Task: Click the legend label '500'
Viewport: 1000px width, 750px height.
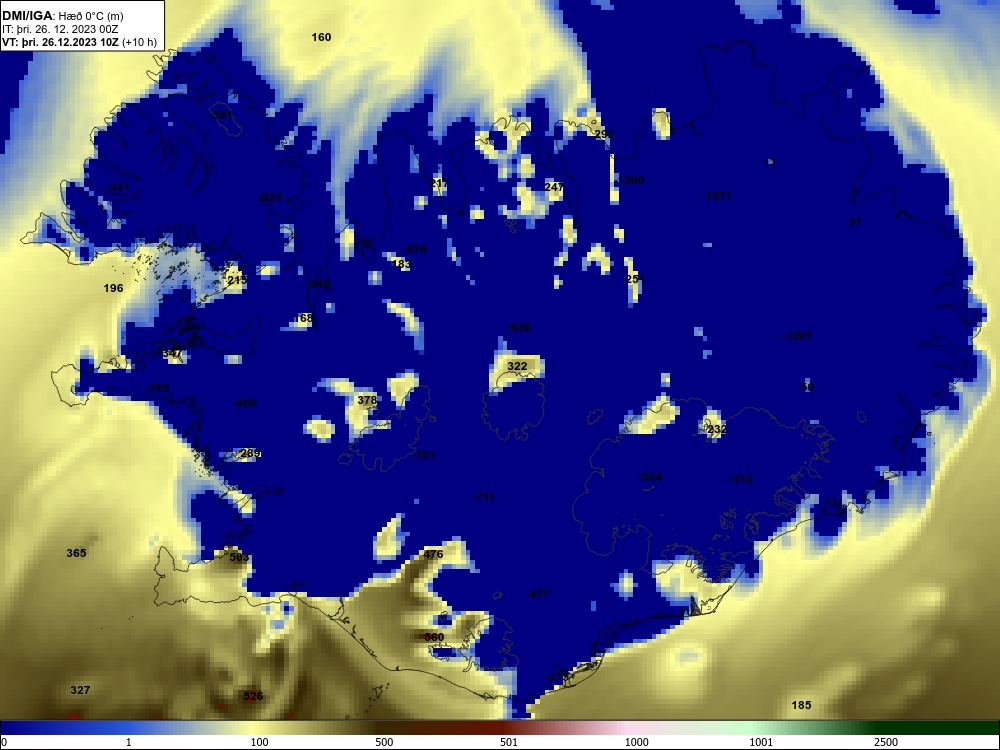Action: point(384,742)
